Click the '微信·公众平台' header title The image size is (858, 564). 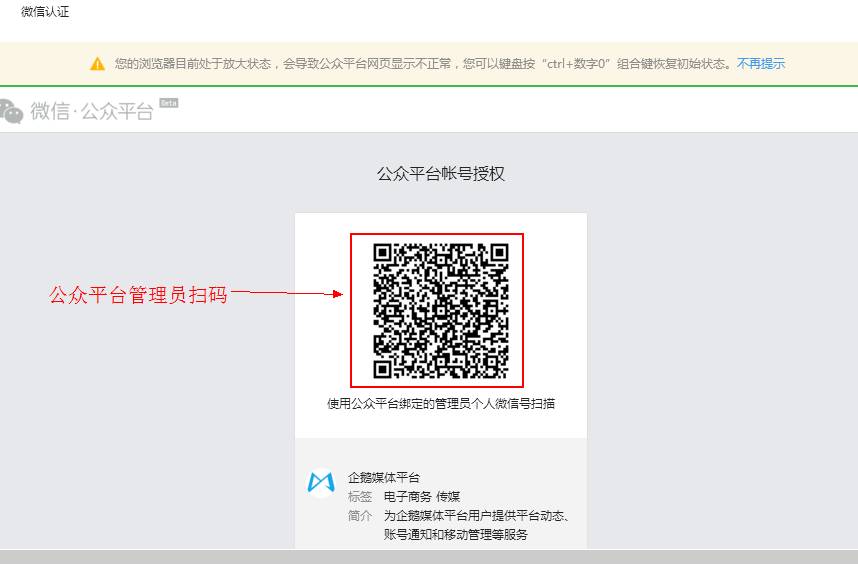[91, 112]
